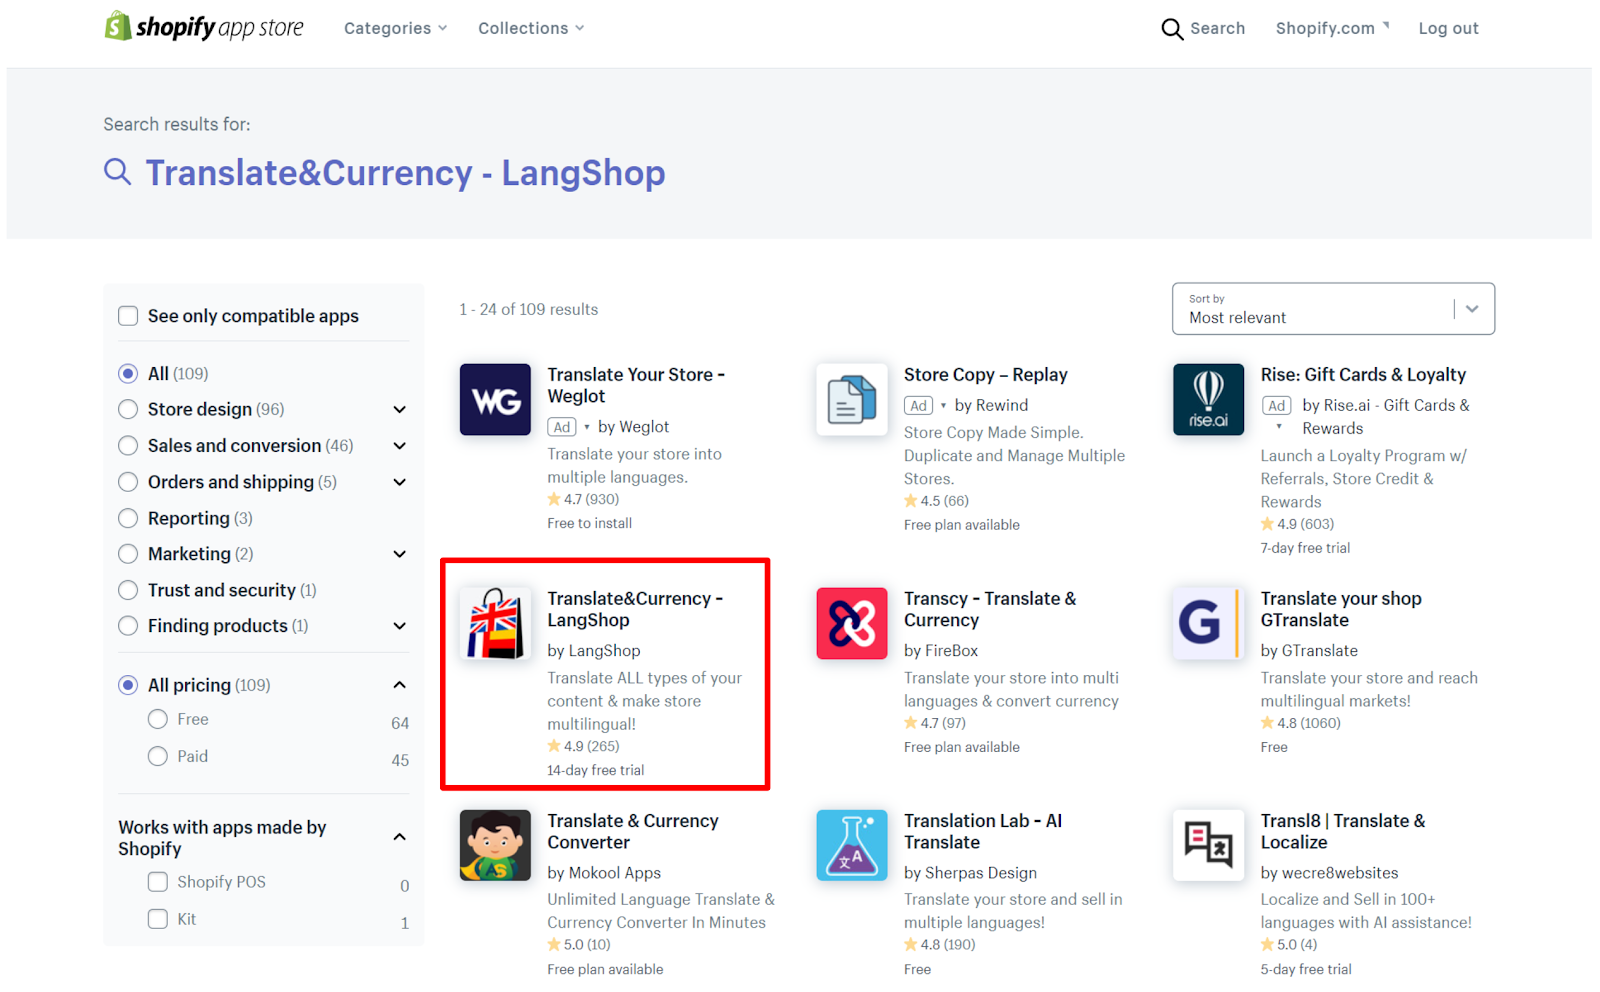
Task: Select Reporting category radio
Action: point(128,518)
